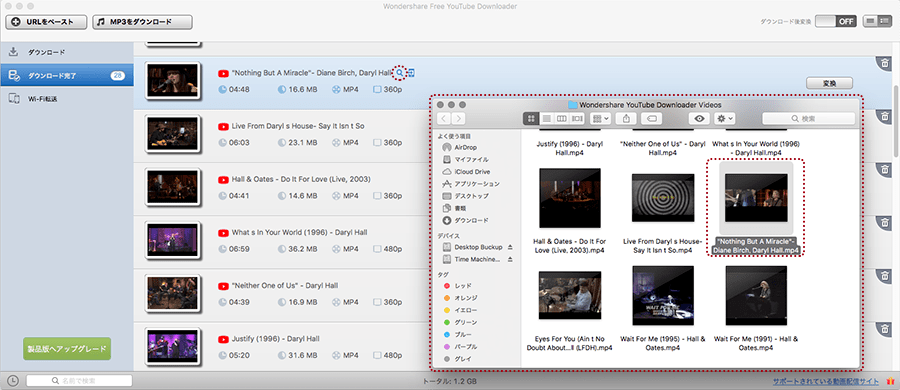Screen dimensions: 900x390
Task: Open the ダウンロード sidebar section in downloader
Action: point(67,52)
